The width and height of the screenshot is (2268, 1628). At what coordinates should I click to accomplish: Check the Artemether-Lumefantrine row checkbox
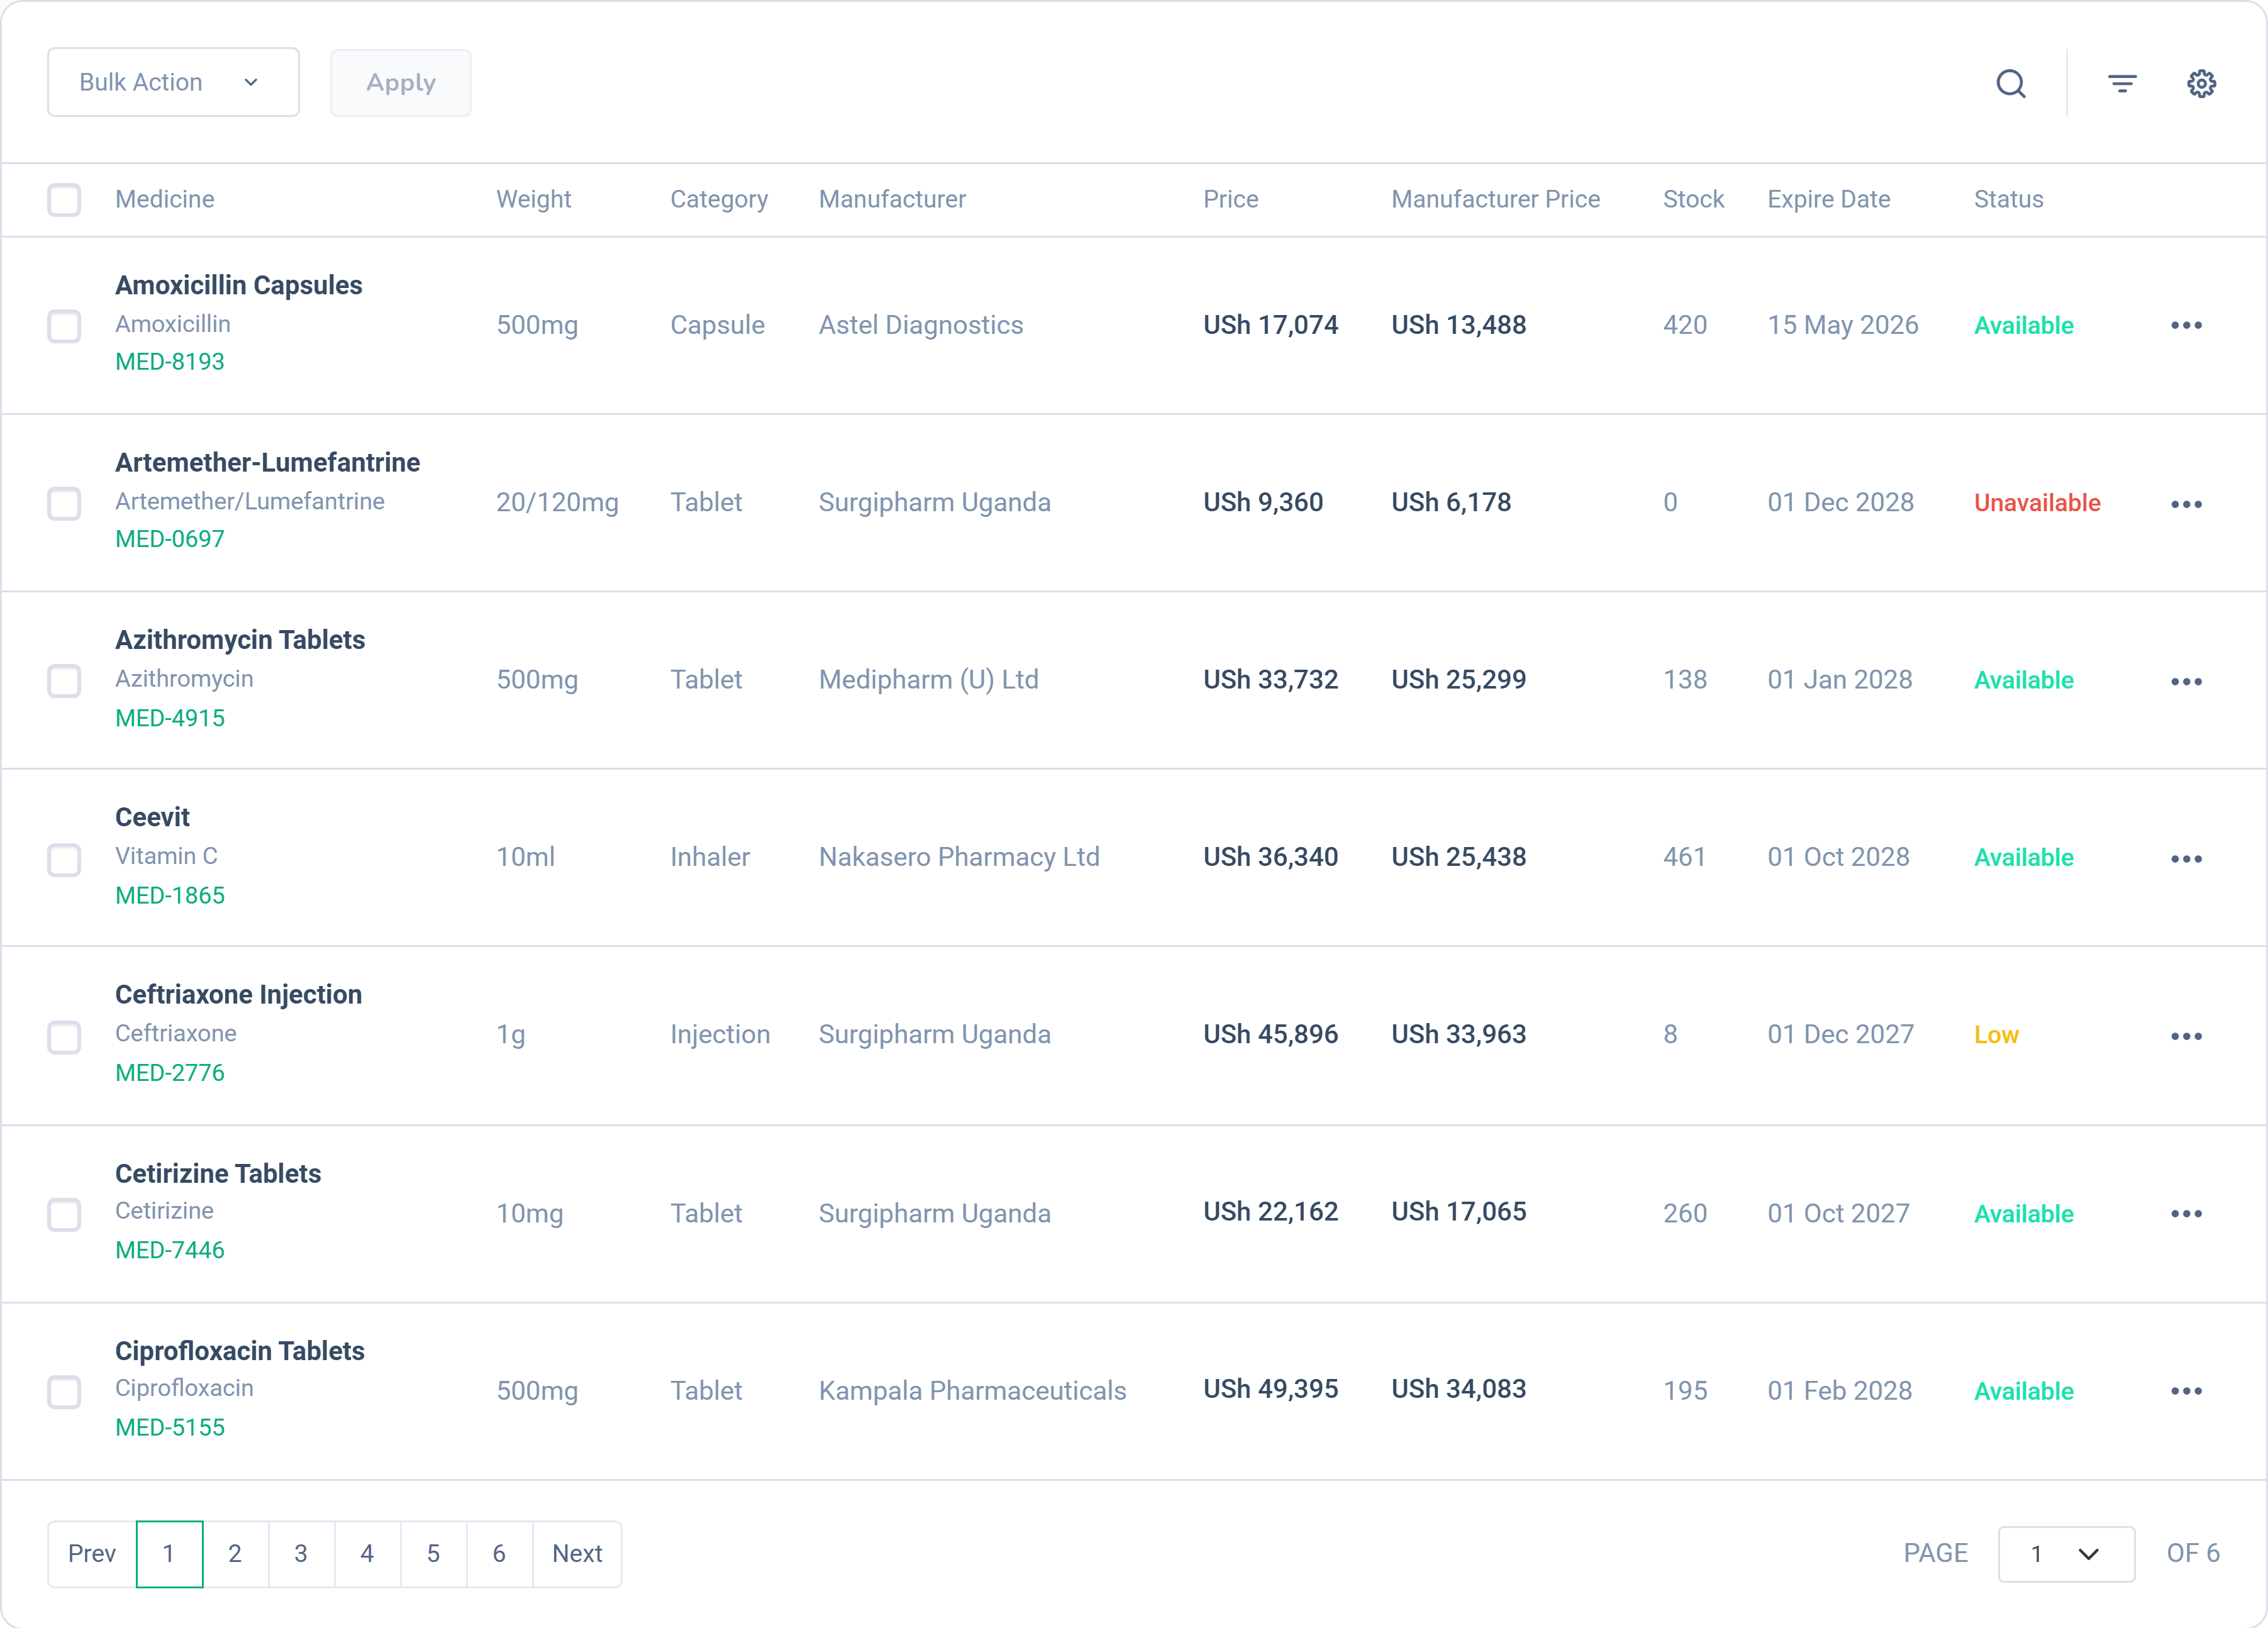coord(64,503)
